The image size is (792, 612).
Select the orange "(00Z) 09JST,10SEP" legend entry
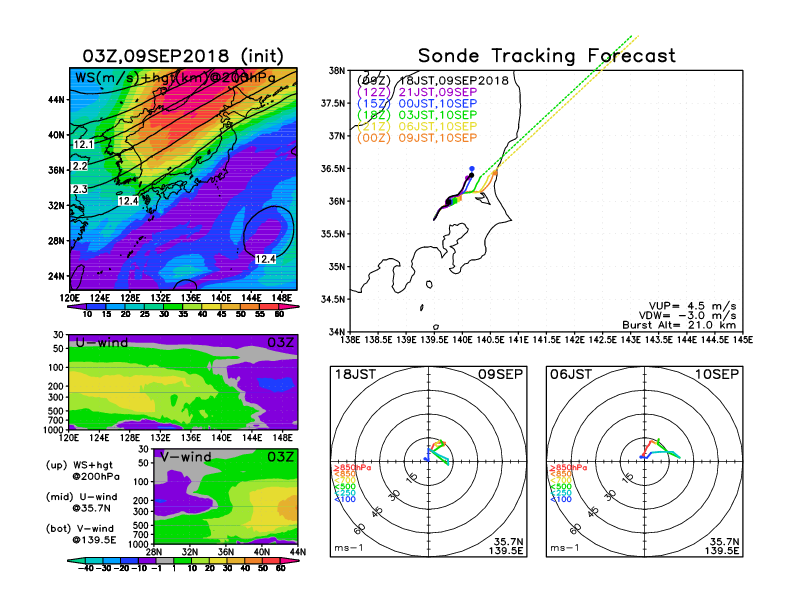click(417, 138)
